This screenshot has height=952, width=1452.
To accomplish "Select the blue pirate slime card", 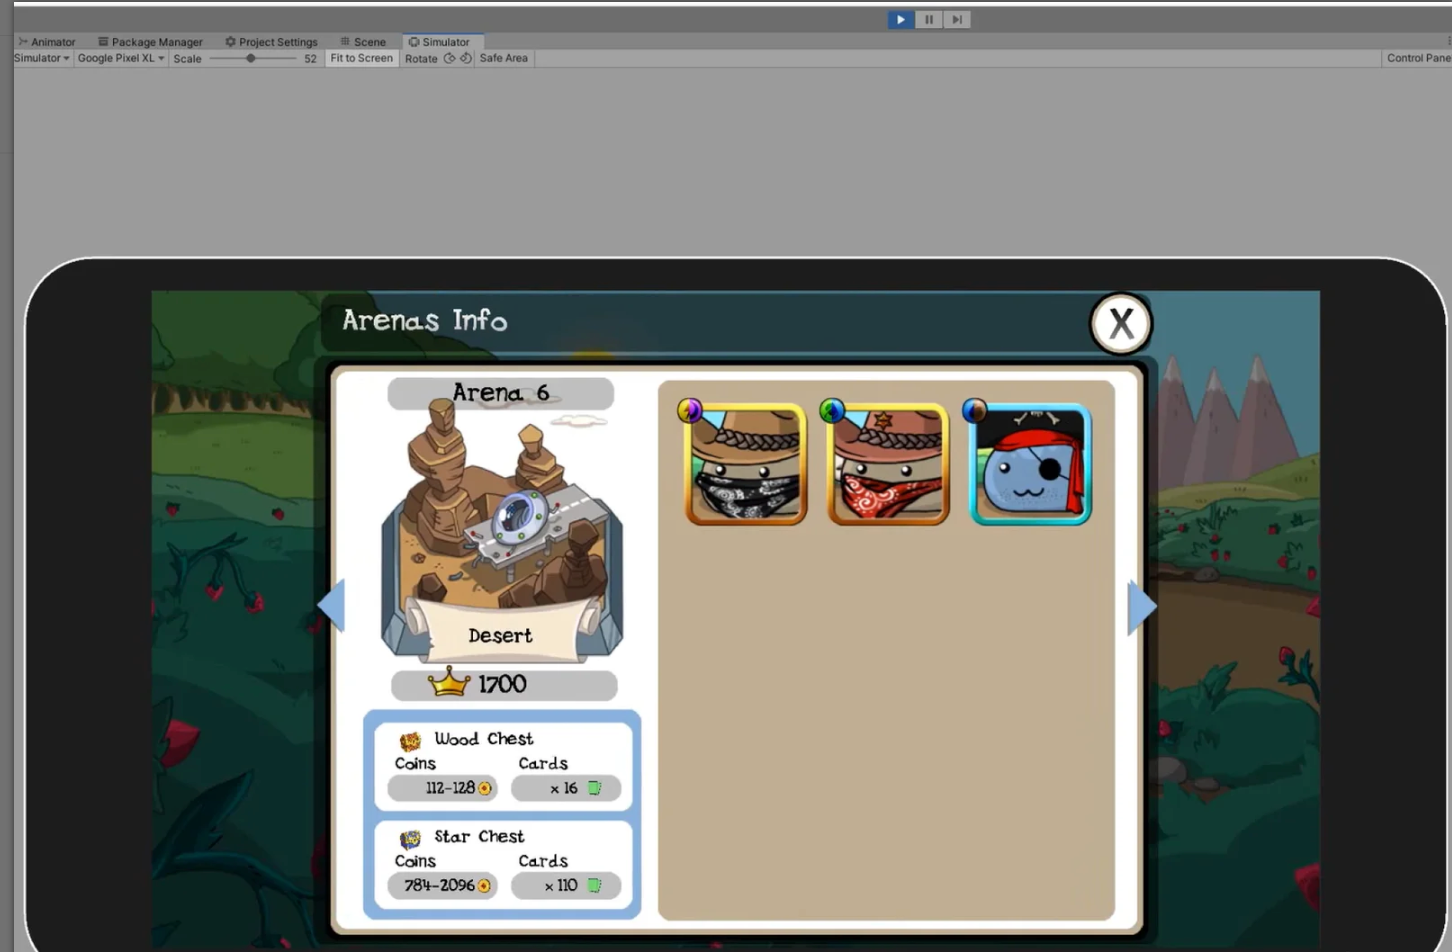I will (x=1030, y=464).
